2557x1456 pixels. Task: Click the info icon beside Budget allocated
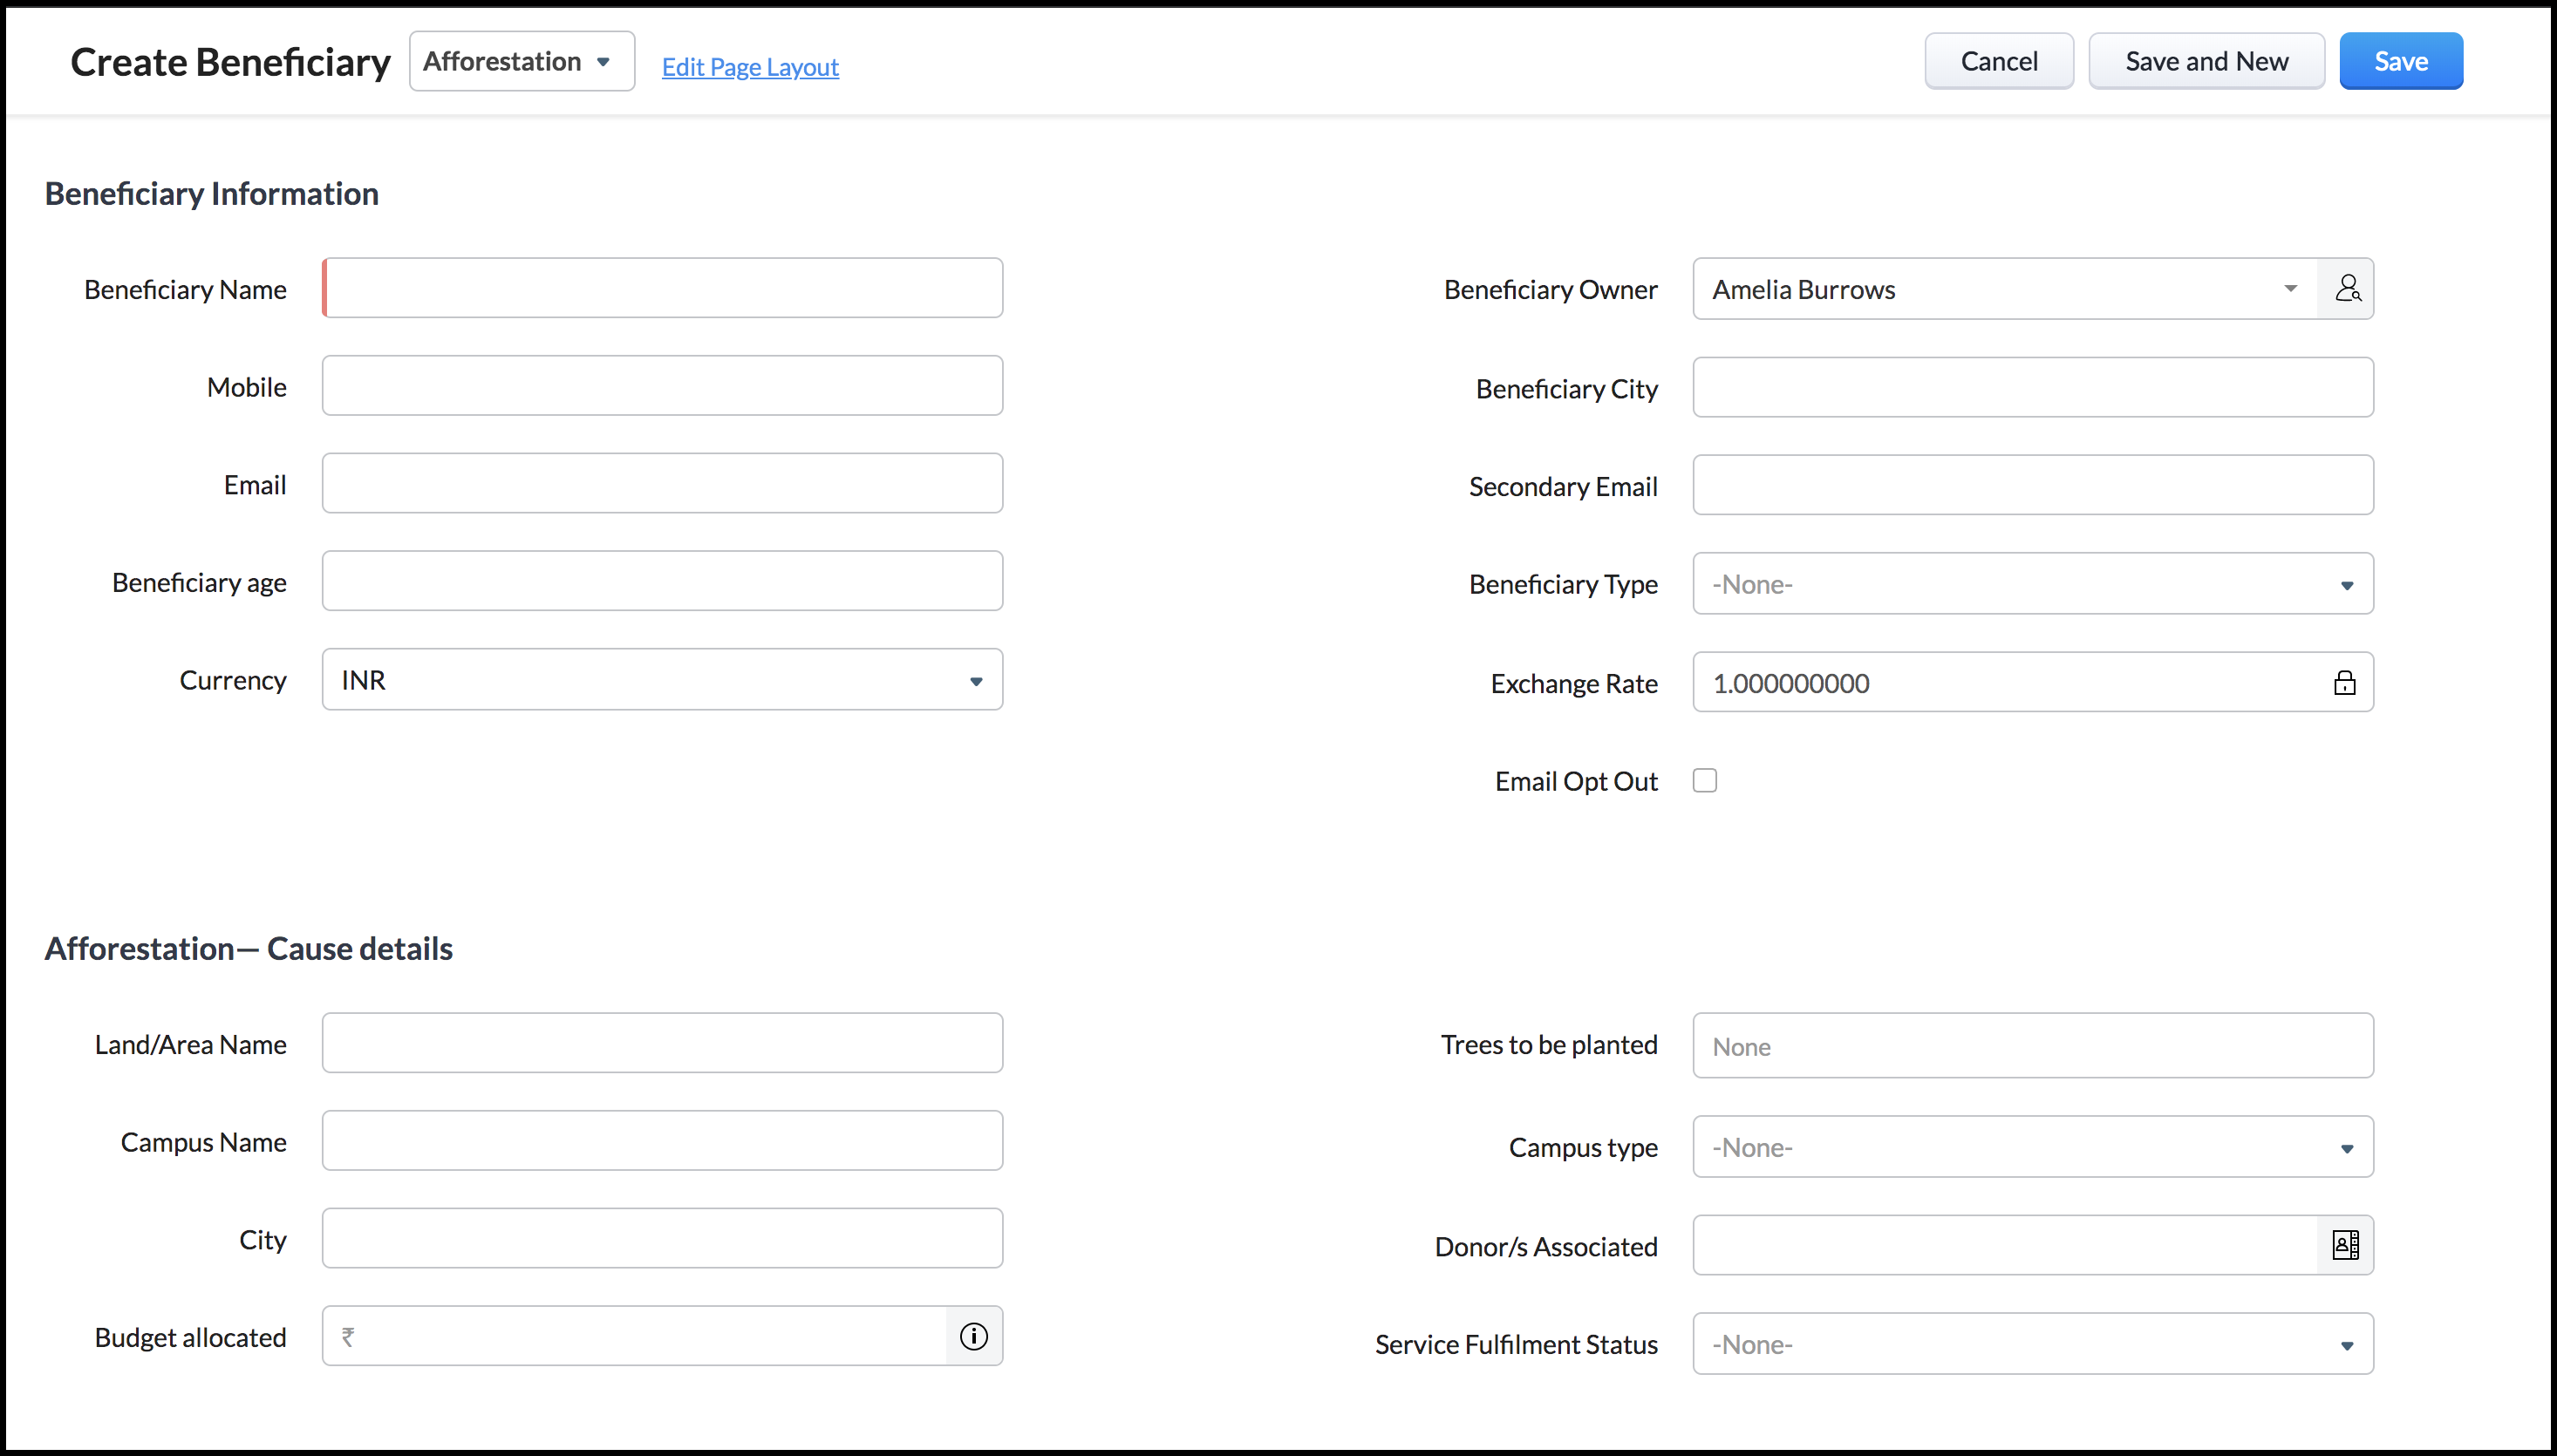point(973,1336)
